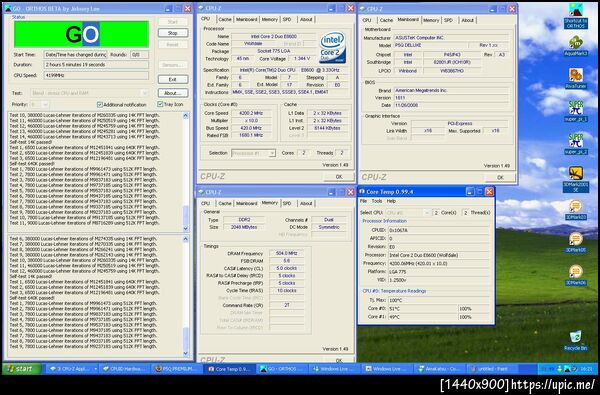Click the lower ORTHOS log scrollbar up arrow
This screenshot has height=395, width=600.
186,239
